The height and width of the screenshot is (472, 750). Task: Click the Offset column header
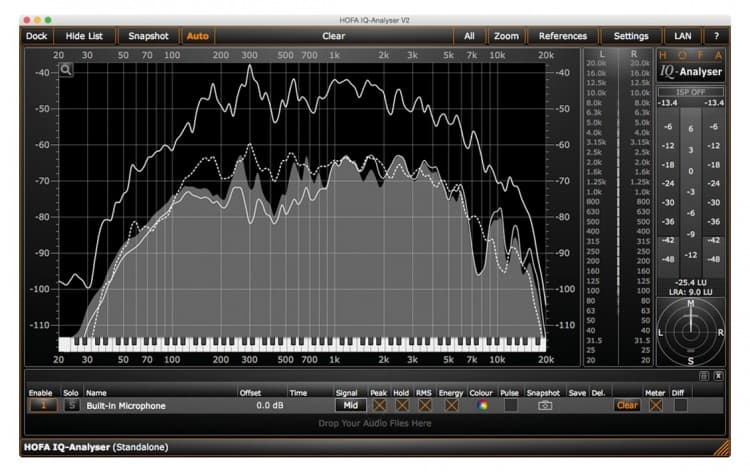point(250,393)
